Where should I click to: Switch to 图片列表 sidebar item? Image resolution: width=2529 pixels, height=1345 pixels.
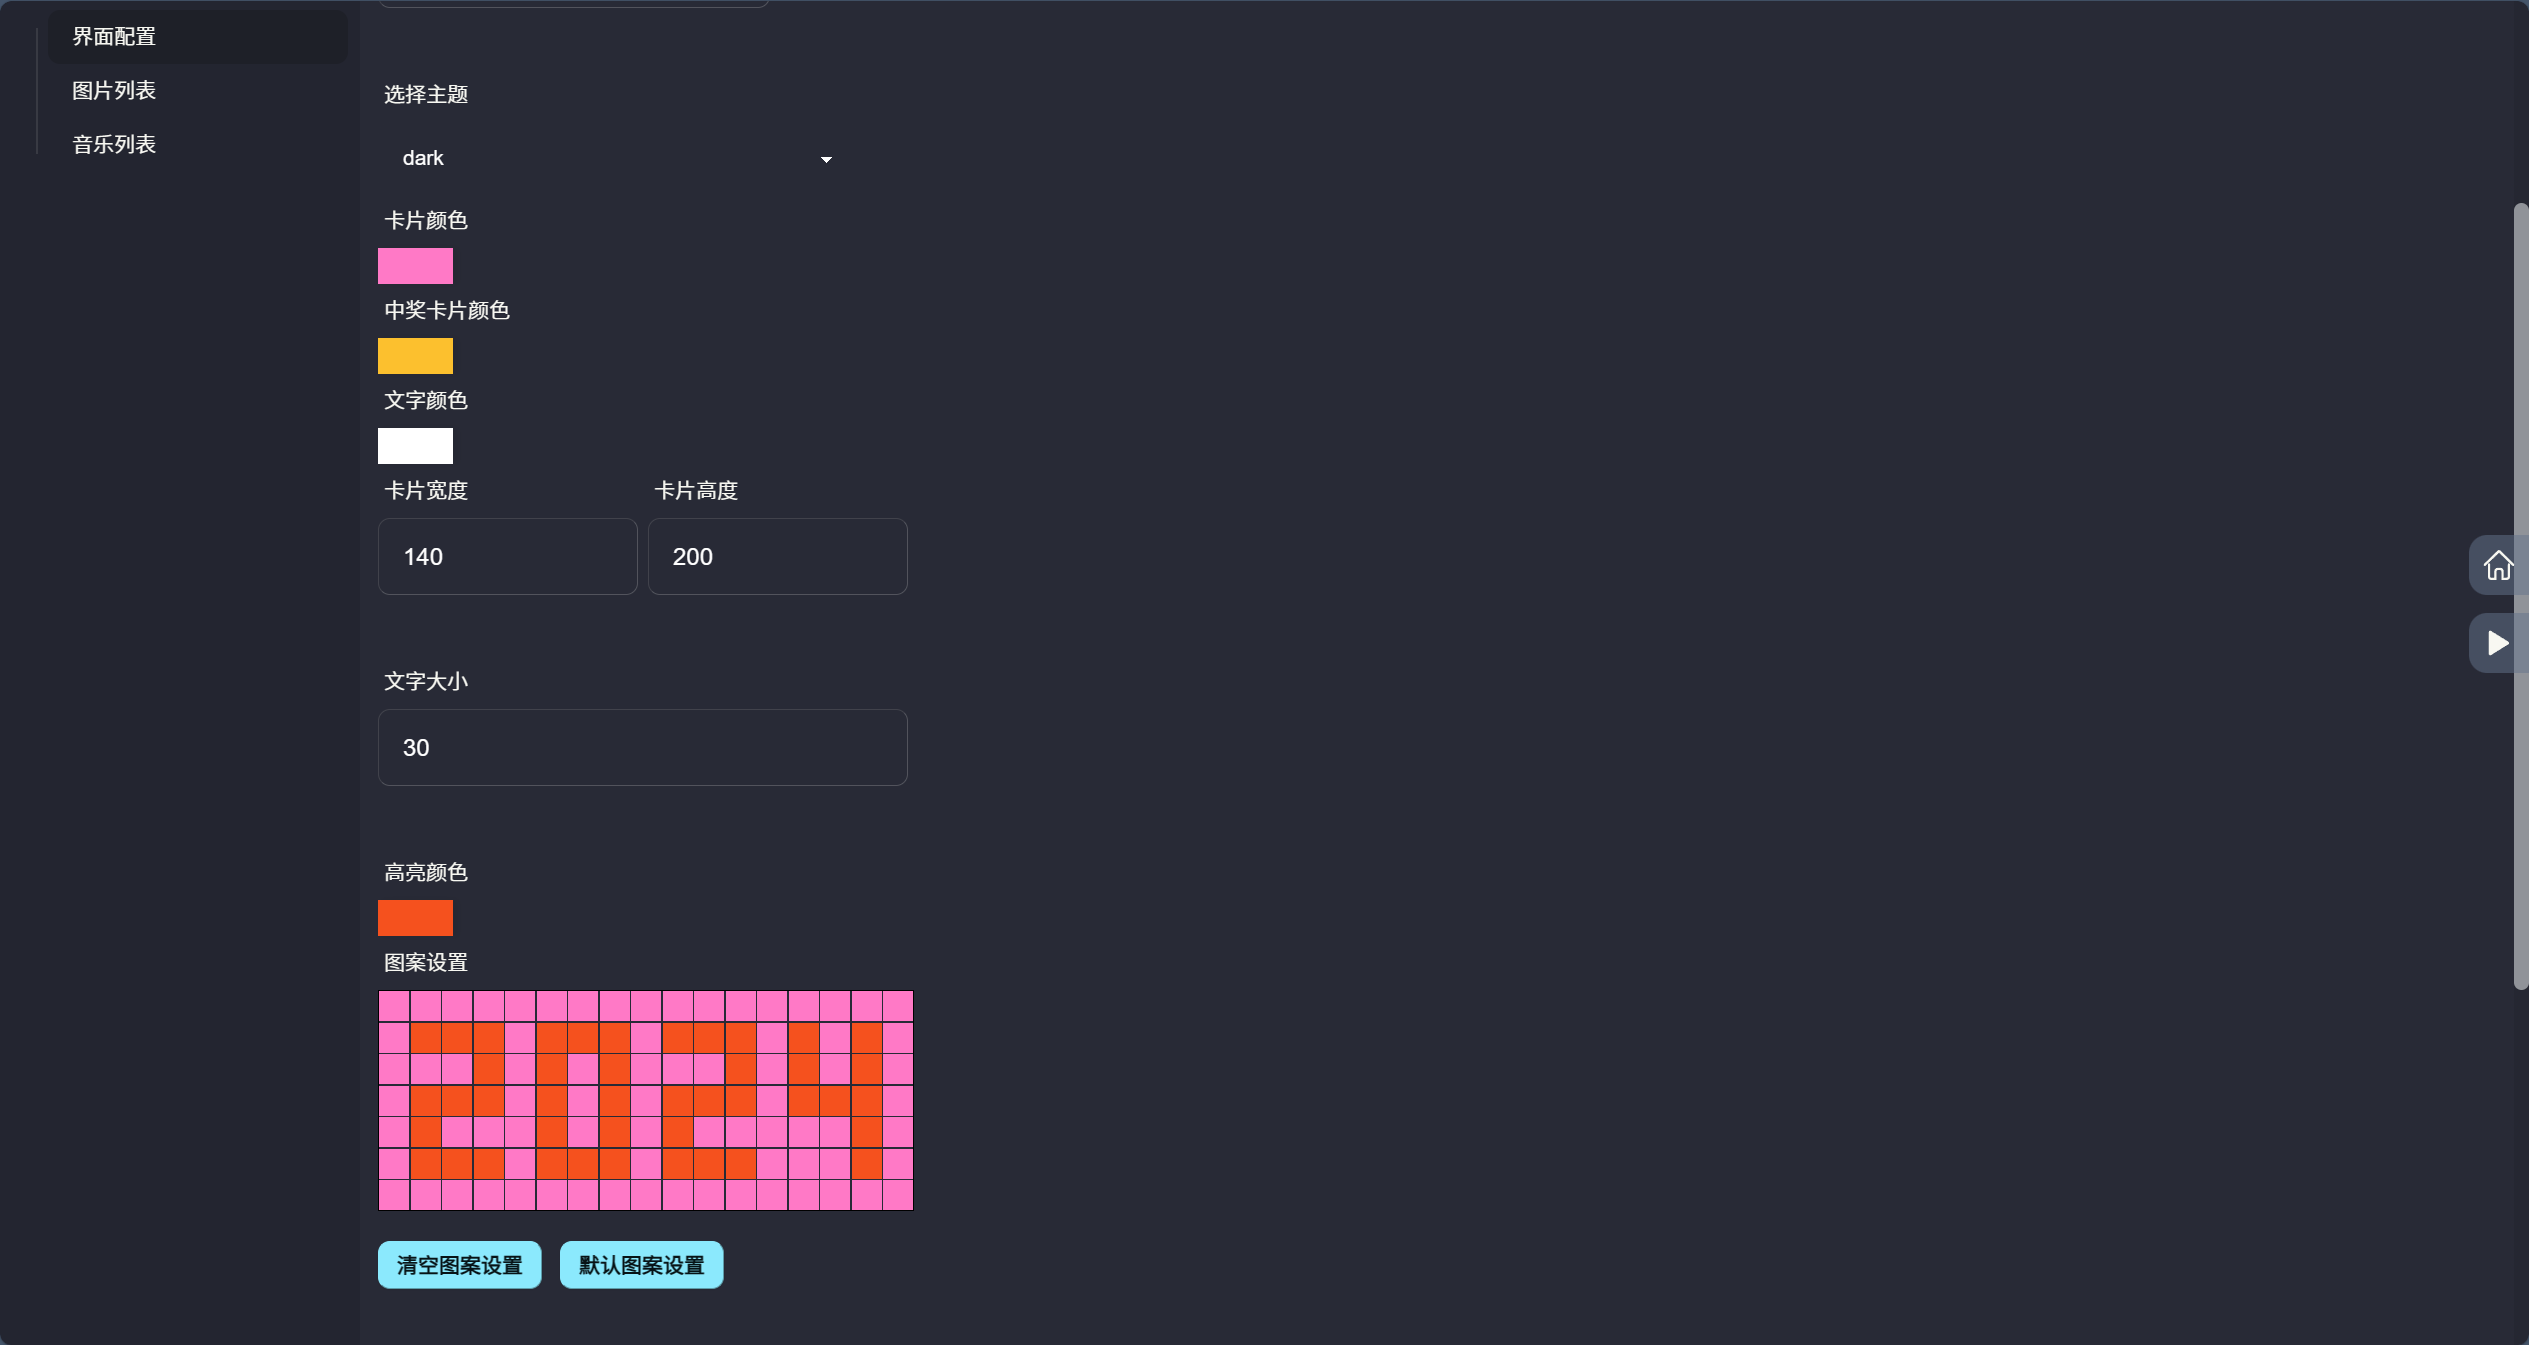coord(114,91)
